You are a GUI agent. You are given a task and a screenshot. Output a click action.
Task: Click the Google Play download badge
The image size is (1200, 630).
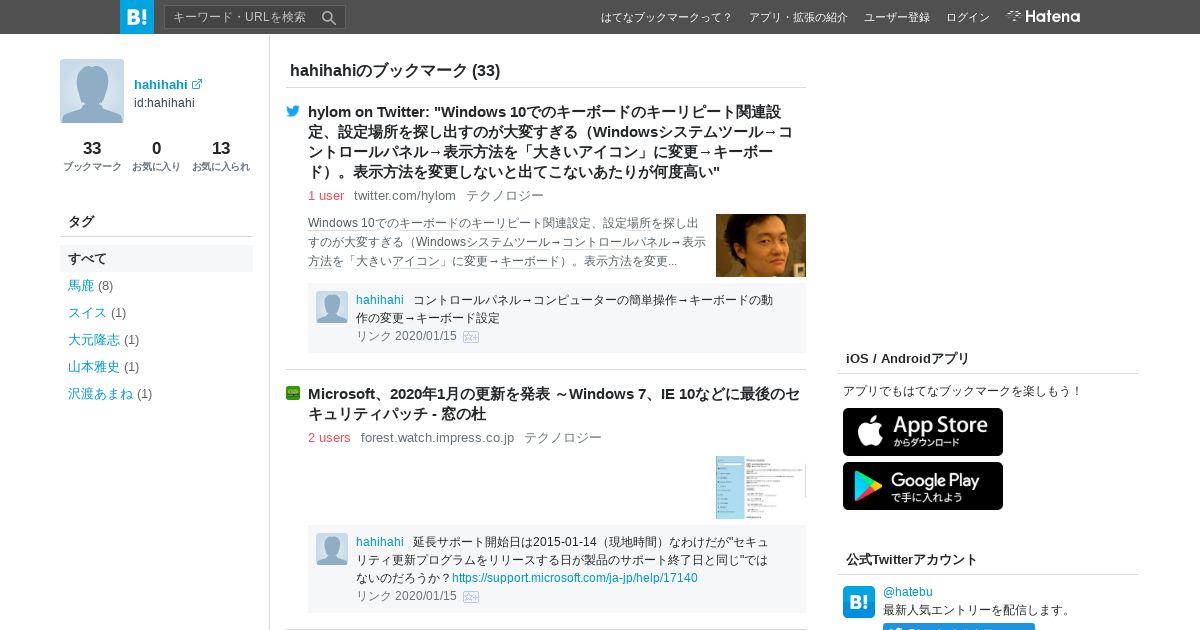[923, 486]
